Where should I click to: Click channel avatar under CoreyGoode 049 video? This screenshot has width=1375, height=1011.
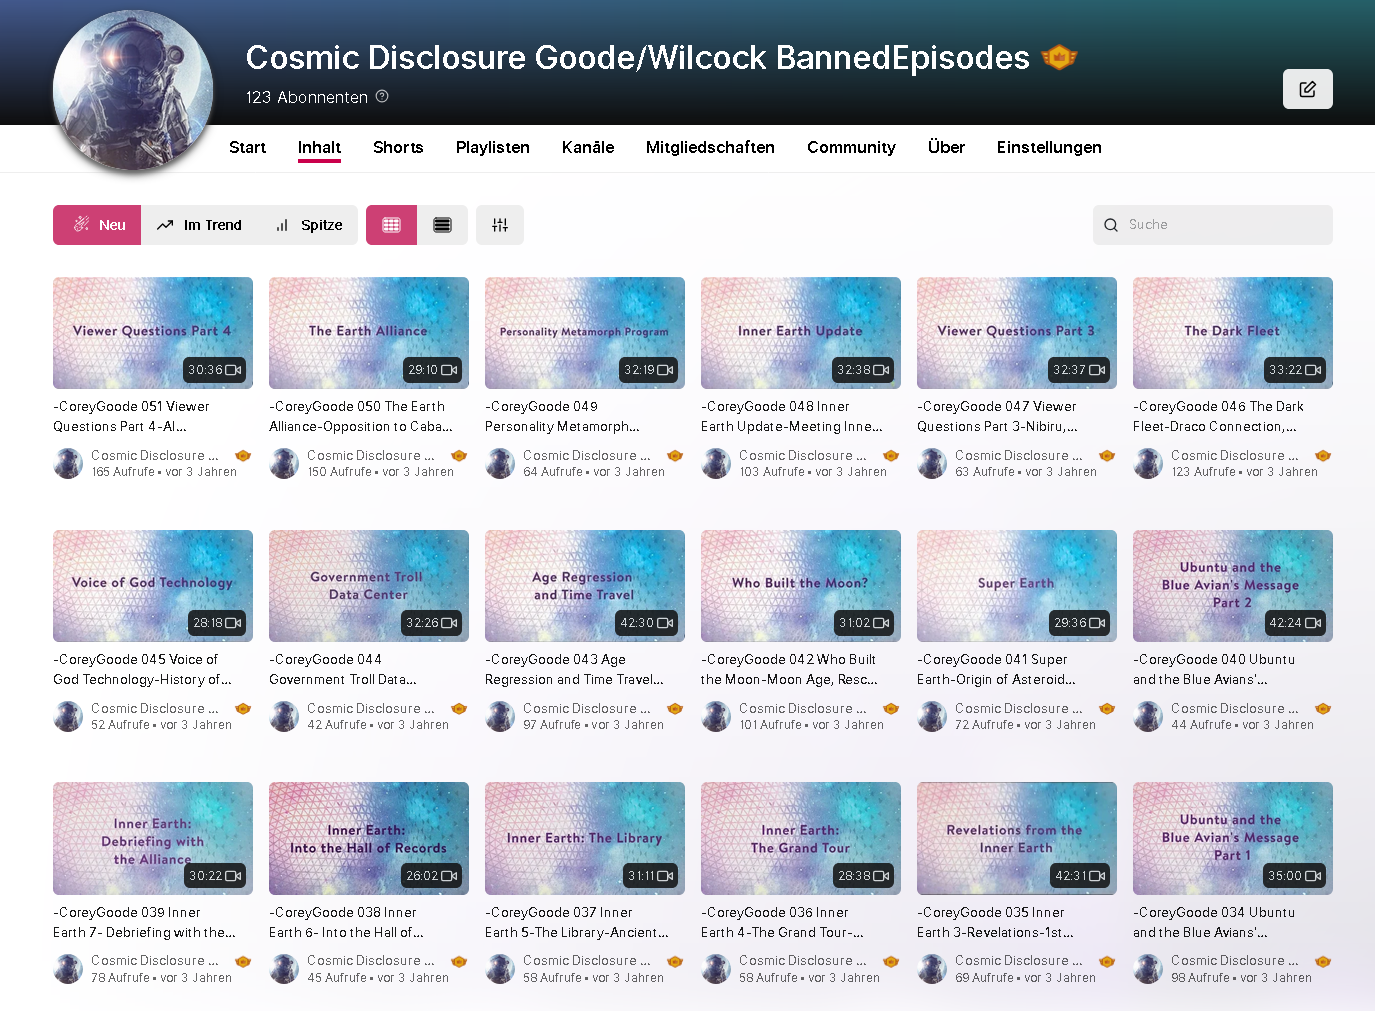click(x=500, y=463)
